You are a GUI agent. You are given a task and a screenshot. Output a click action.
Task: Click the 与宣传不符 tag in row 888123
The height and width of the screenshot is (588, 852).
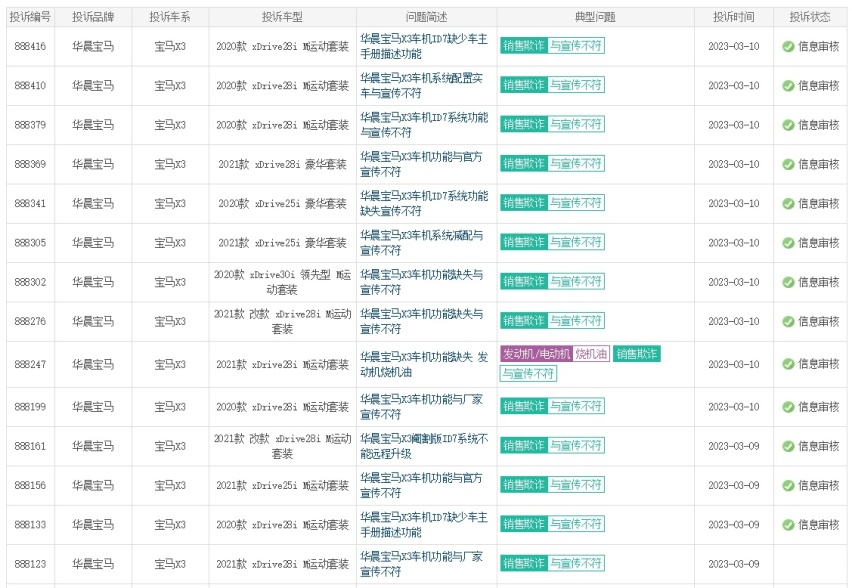click(575, 563)
